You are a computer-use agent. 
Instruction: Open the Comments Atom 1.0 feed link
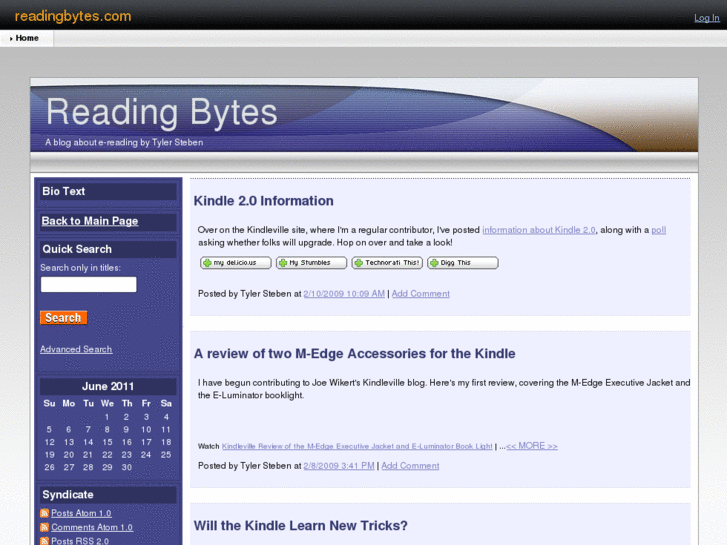(92, 527)
